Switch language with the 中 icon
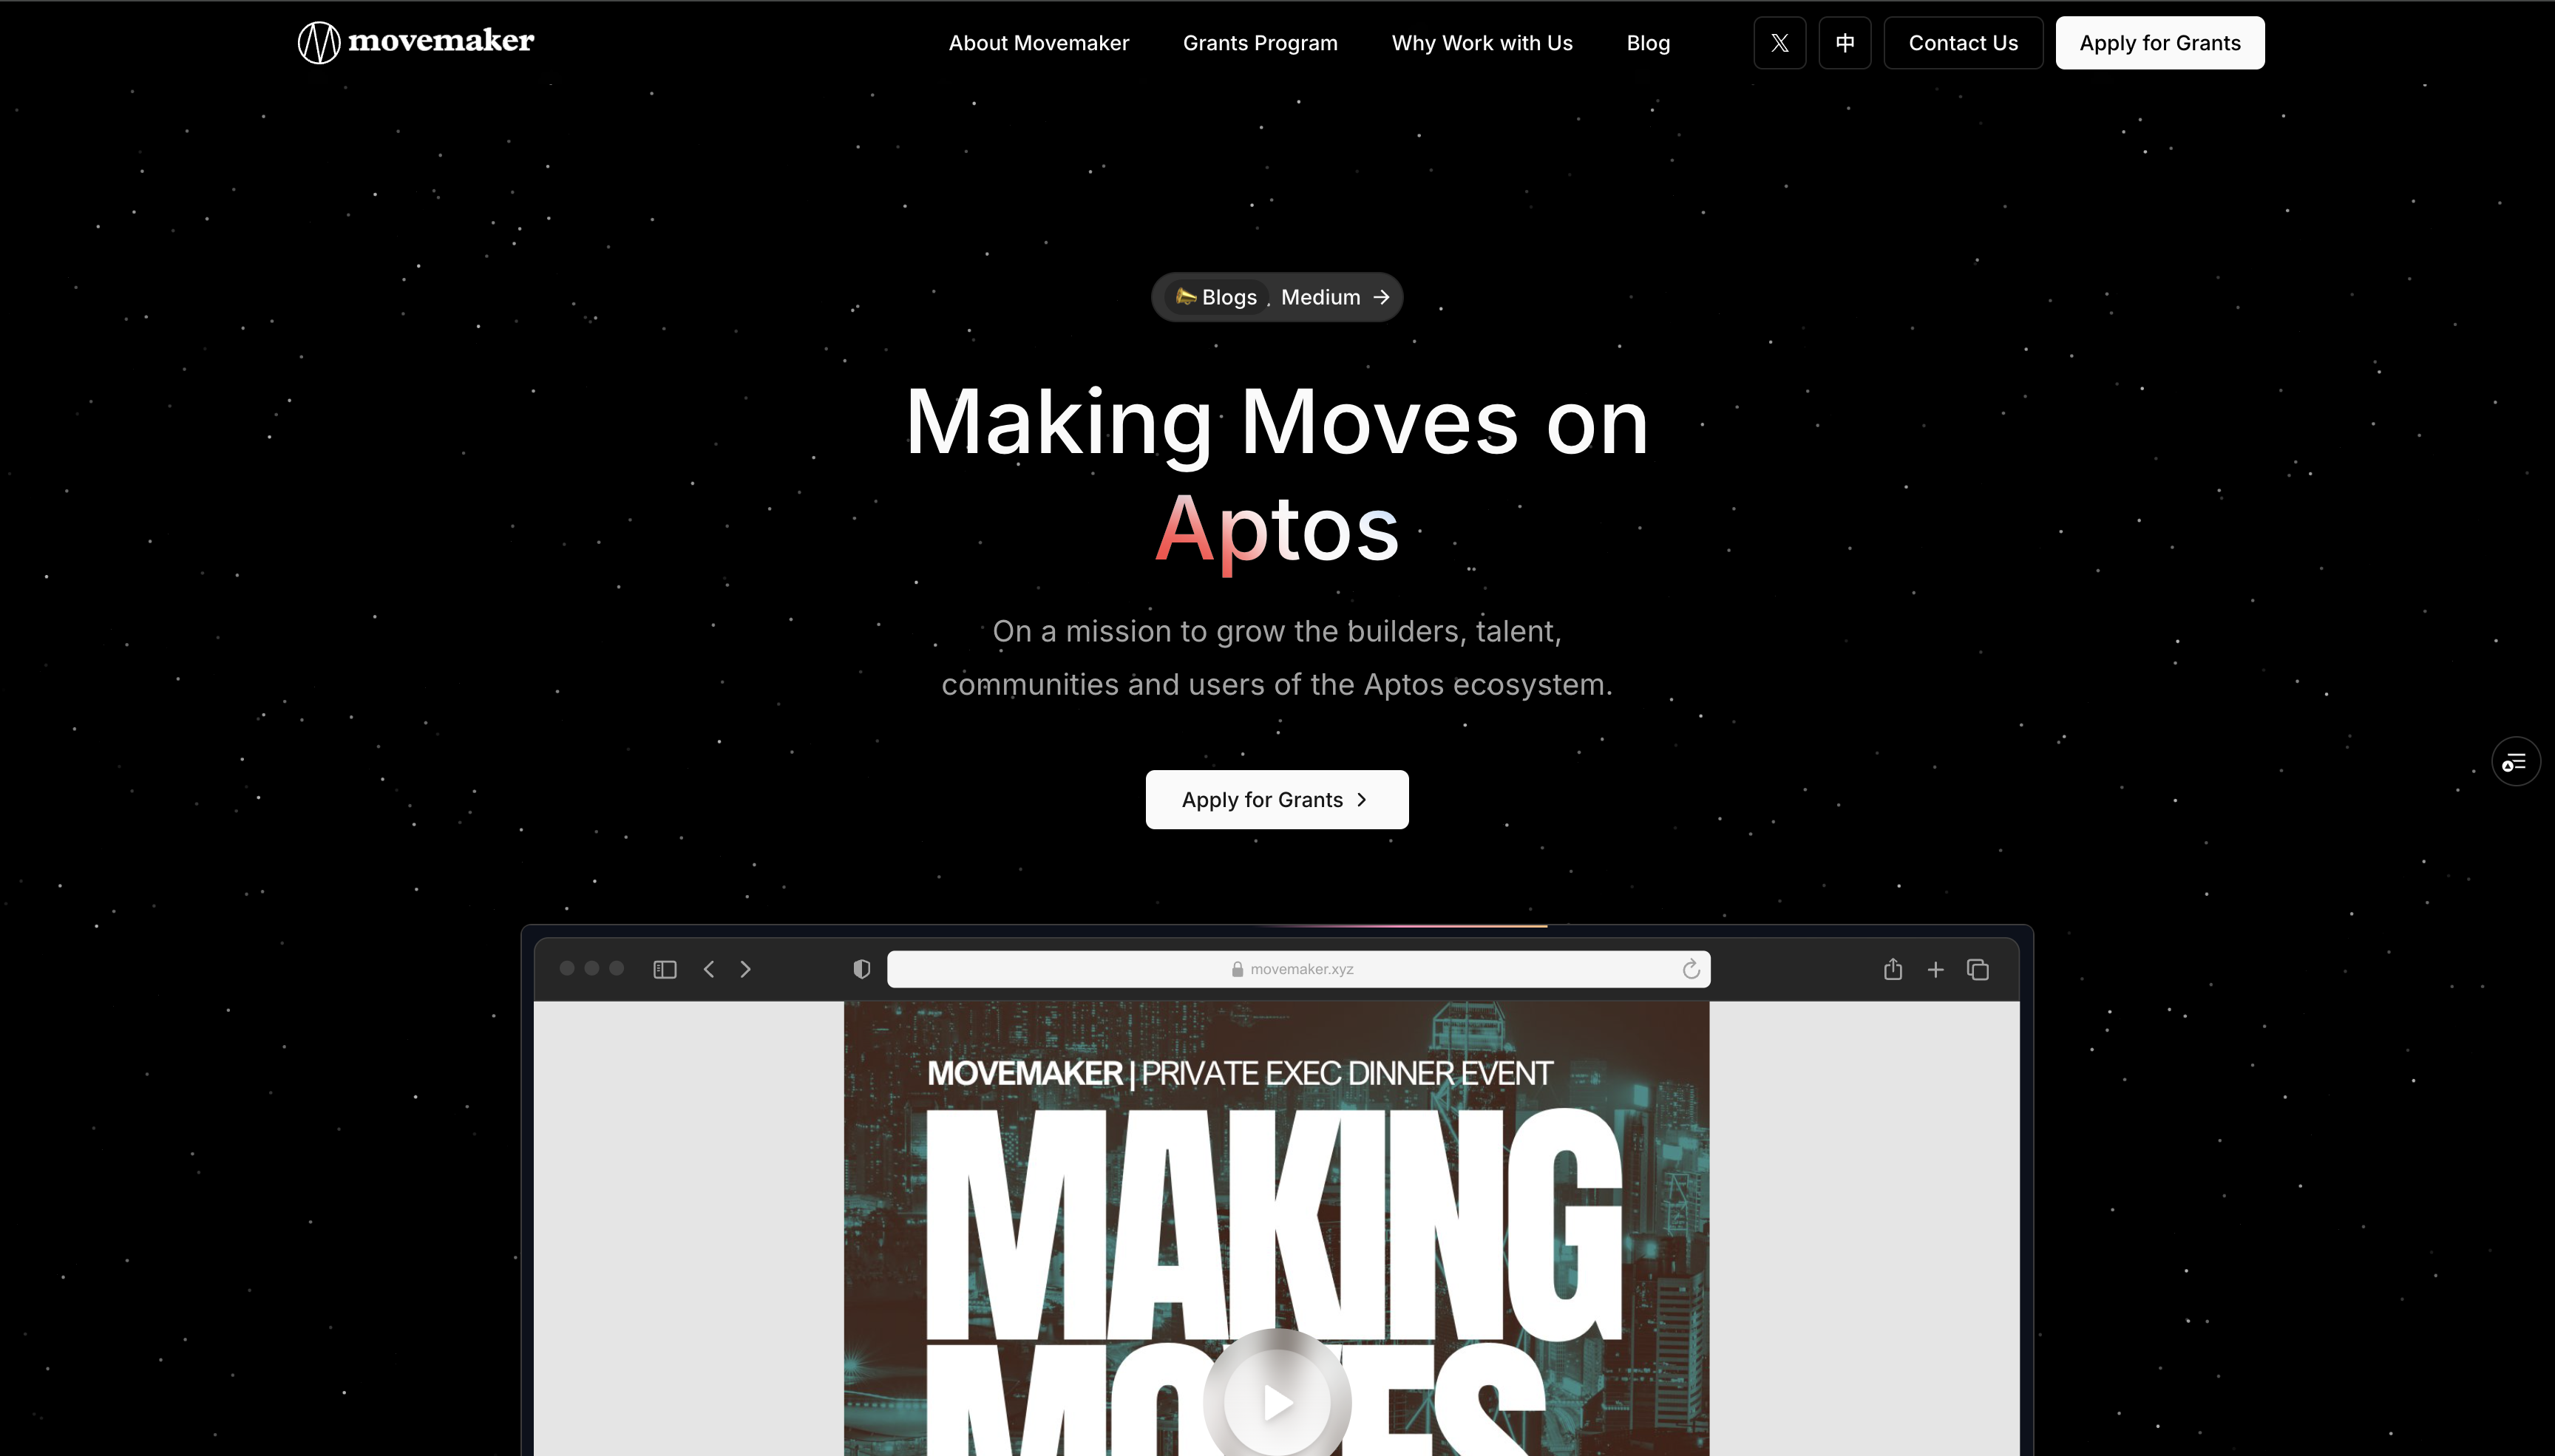 pyautogui.click(x=1844, y=43)
